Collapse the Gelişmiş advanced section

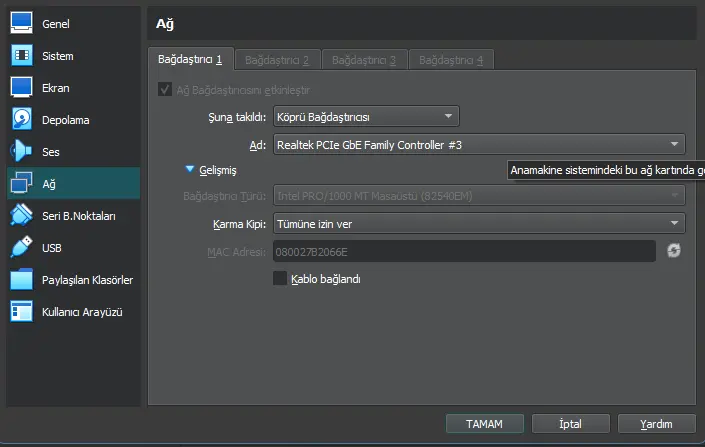click(x=190, y=170)
